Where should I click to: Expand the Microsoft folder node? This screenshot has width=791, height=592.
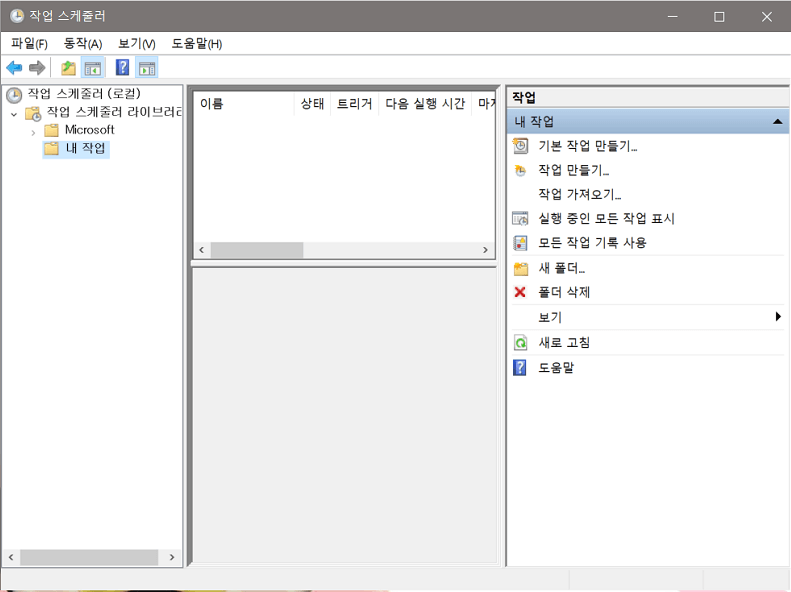click(x=33, y=133)
